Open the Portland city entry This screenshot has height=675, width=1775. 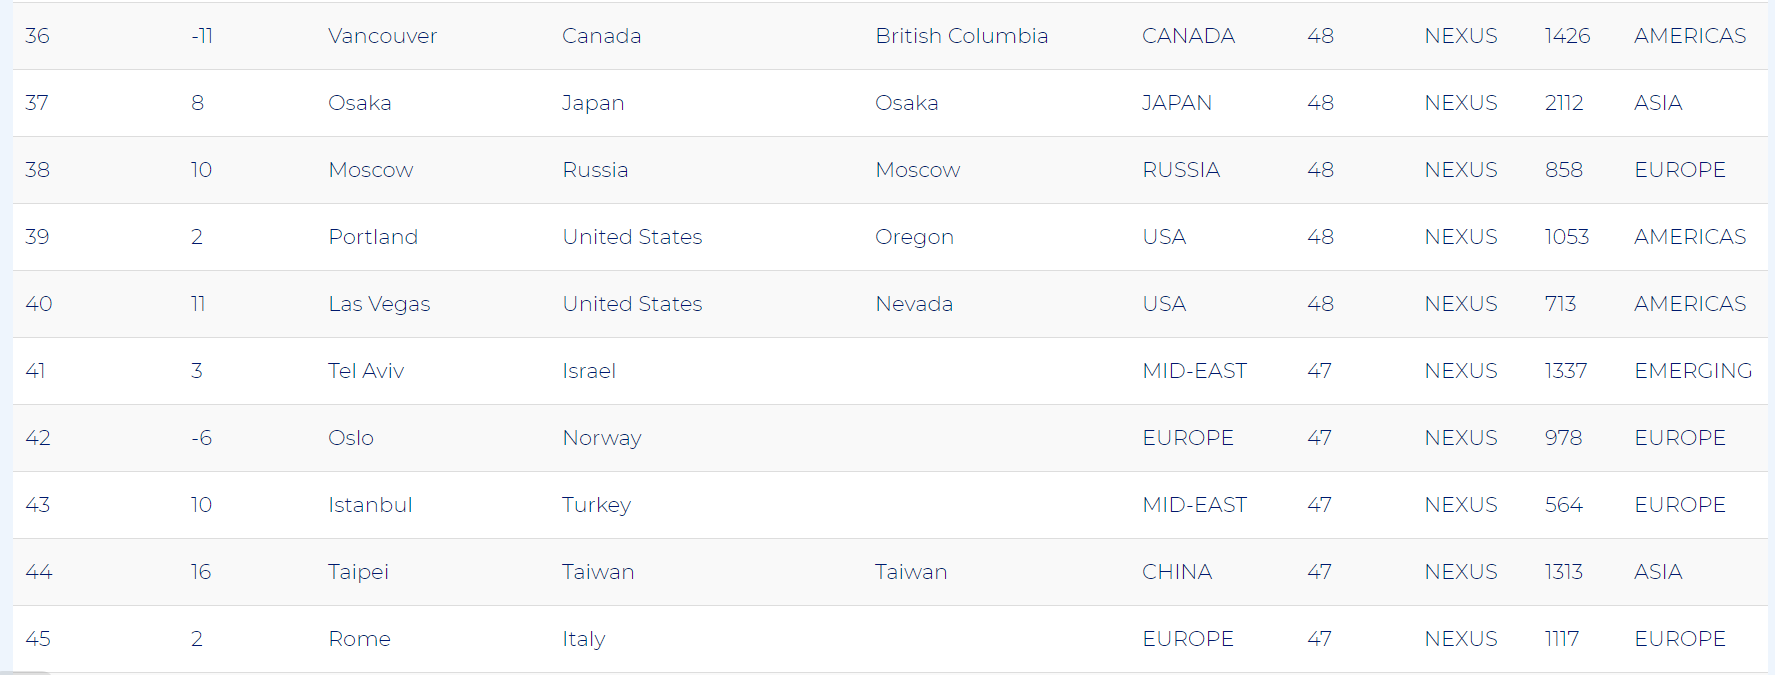pos(373,237)
